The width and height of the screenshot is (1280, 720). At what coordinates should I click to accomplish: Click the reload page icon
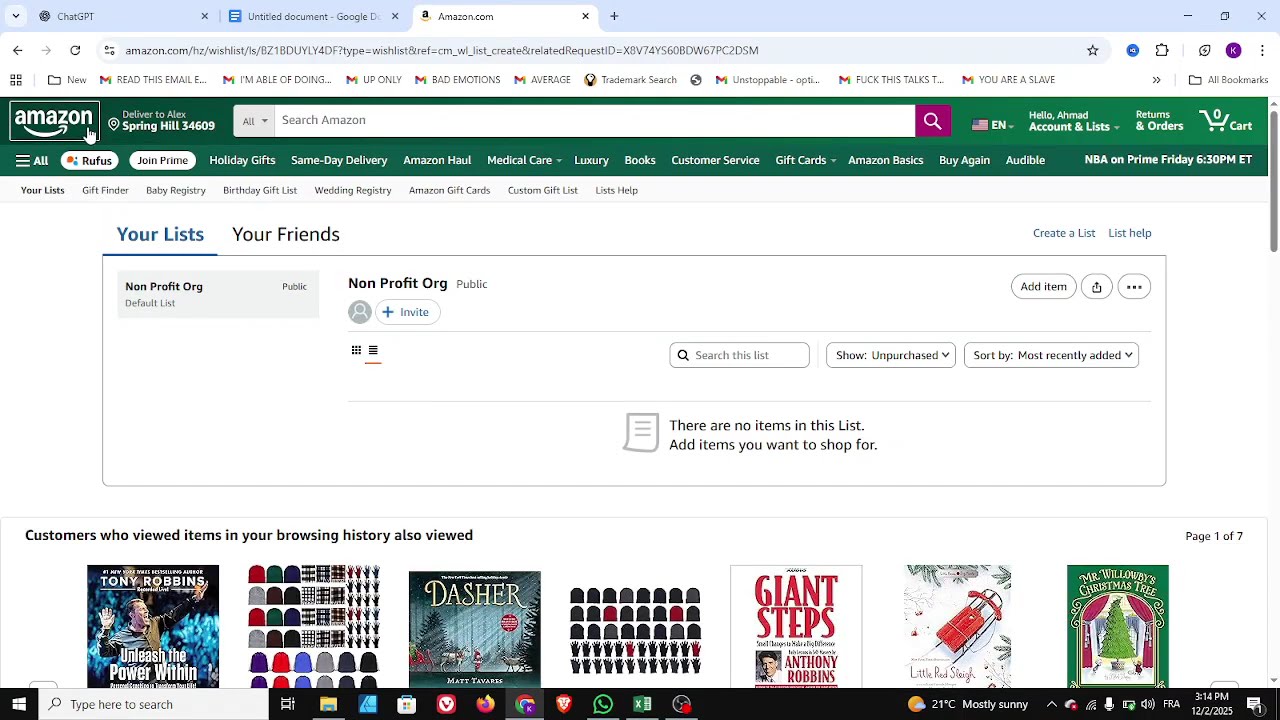click(x=75, y=50)
